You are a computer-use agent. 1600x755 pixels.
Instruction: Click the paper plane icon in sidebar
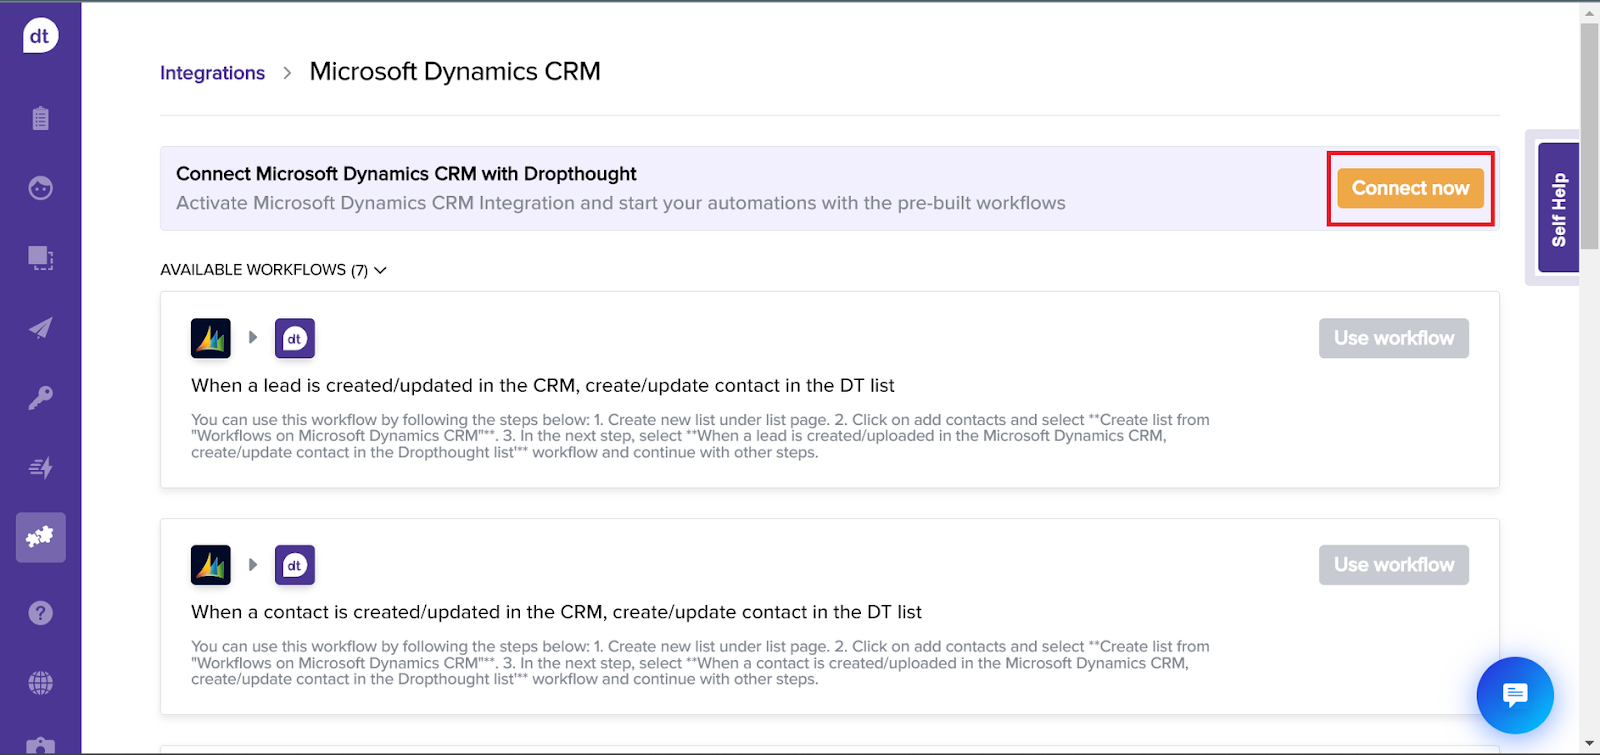(x=40, y=328)
